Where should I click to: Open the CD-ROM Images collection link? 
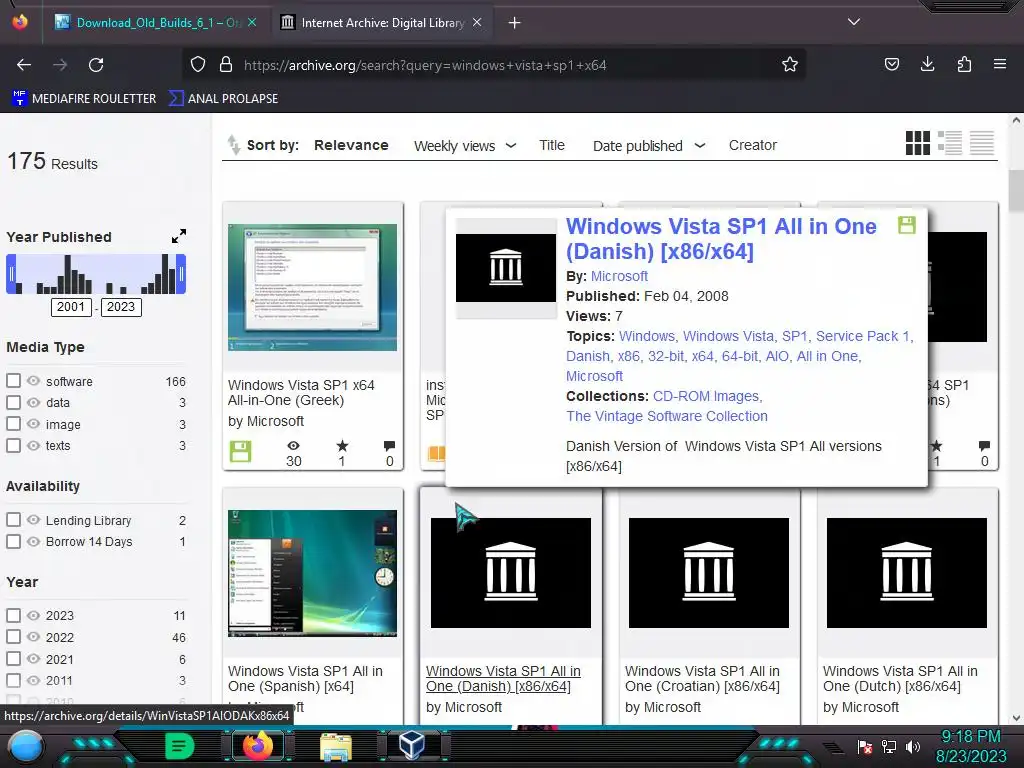point(707,396)
